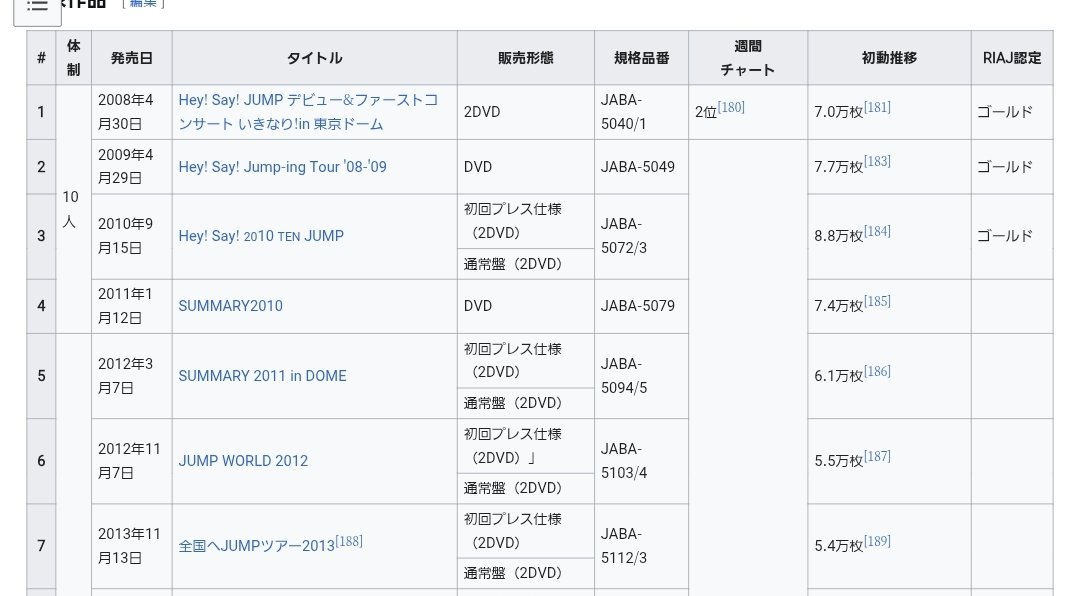Follow citation reference [184]
Image resolution: width=1080 pixels, height=596 pixels.
pyautogui.click(x=877, y=231)
